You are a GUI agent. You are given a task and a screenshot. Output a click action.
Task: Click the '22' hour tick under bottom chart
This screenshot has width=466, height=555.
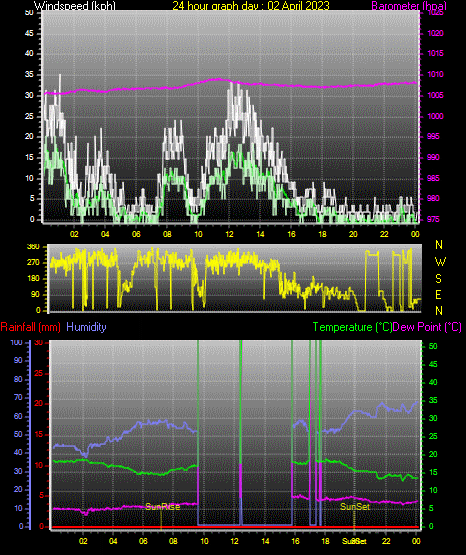pyautogui.click(x=386, y=541)
